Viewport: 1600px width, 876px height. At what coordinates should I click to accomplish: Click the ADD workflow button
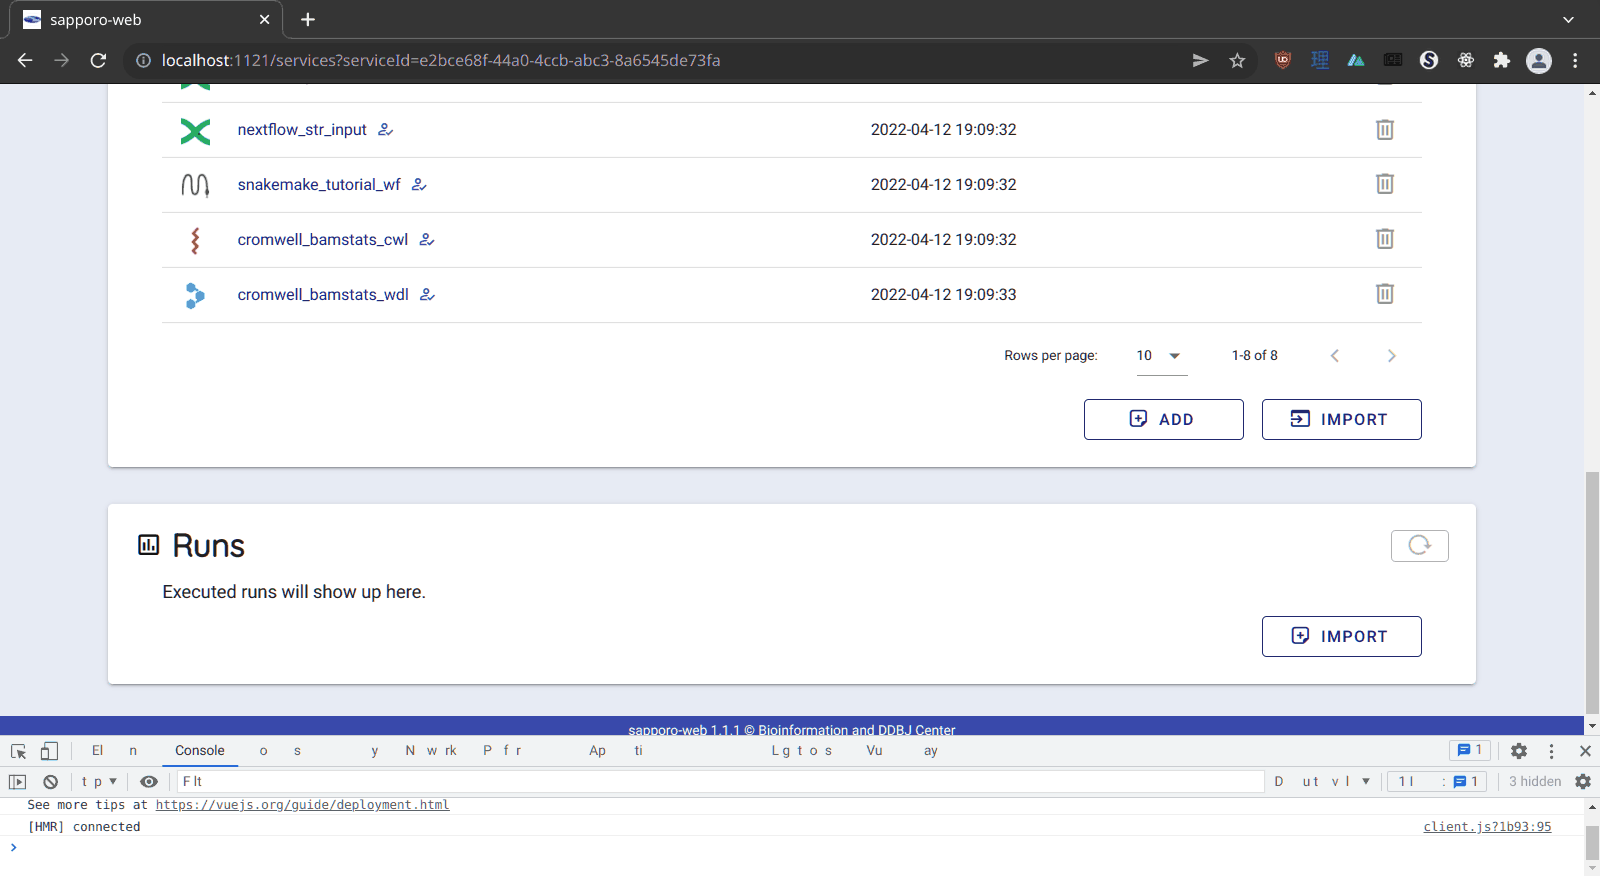point(1163,420)
